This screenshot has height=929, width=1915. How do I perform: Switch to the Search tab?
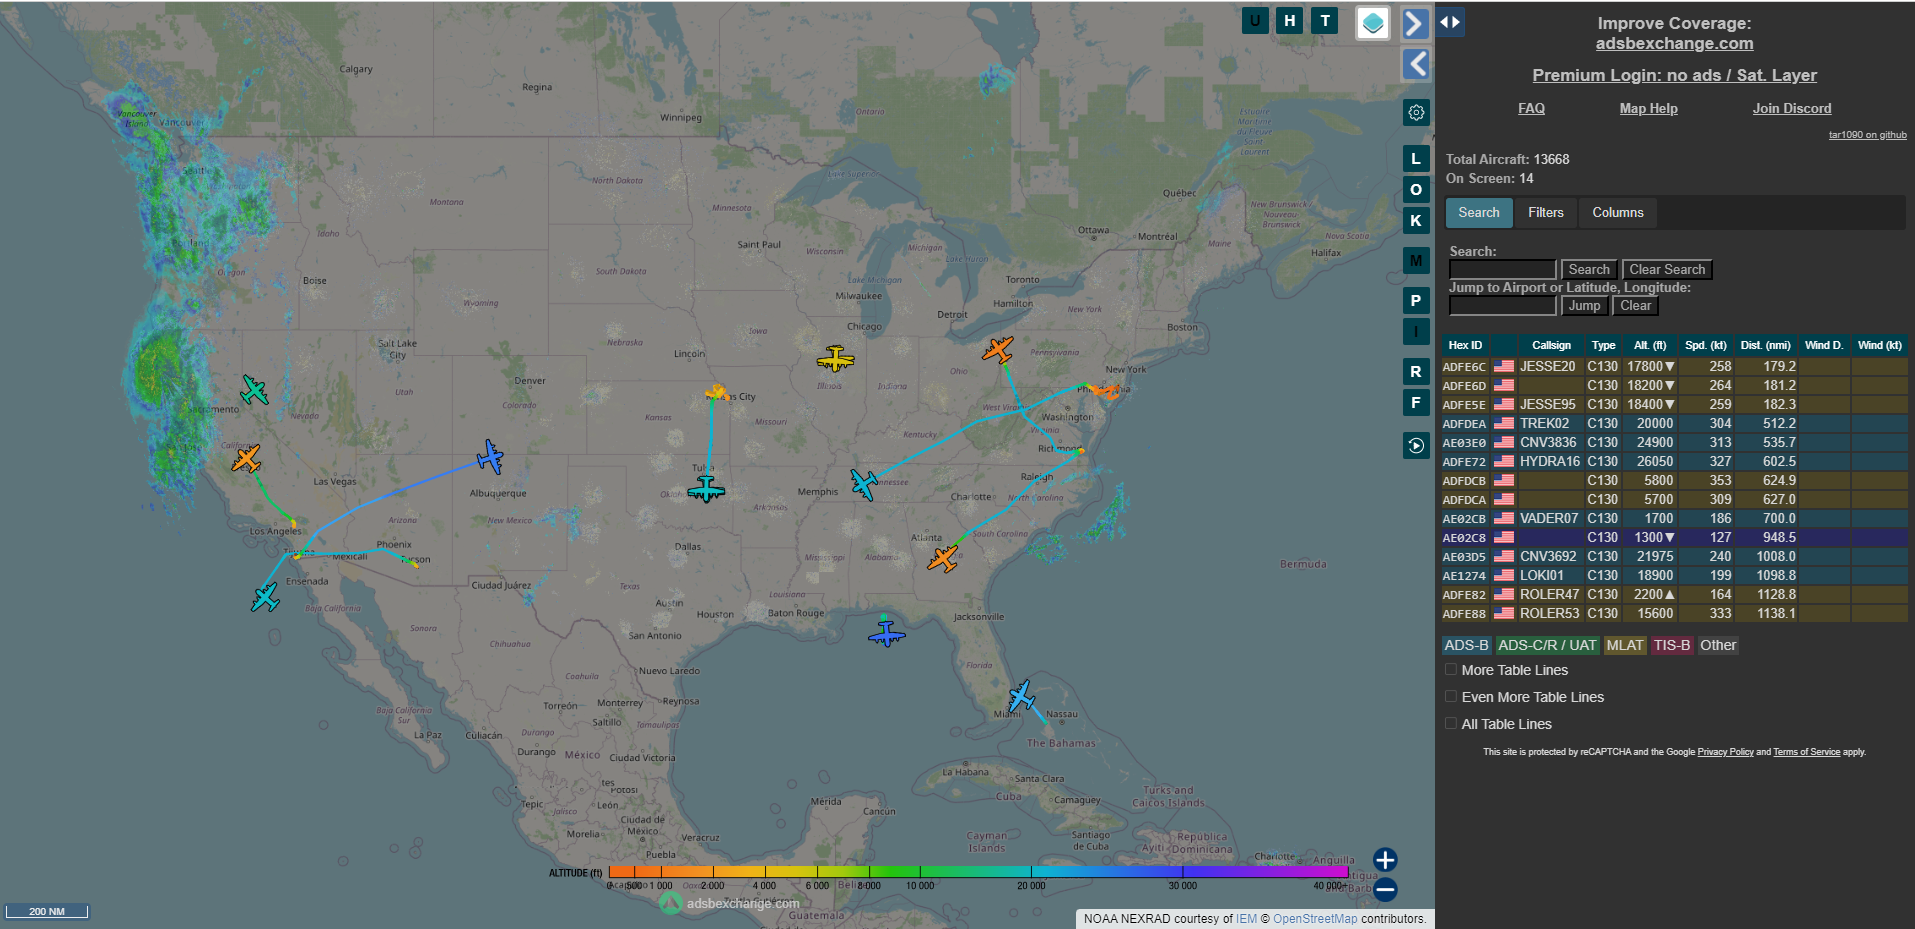click(1479, 212)
